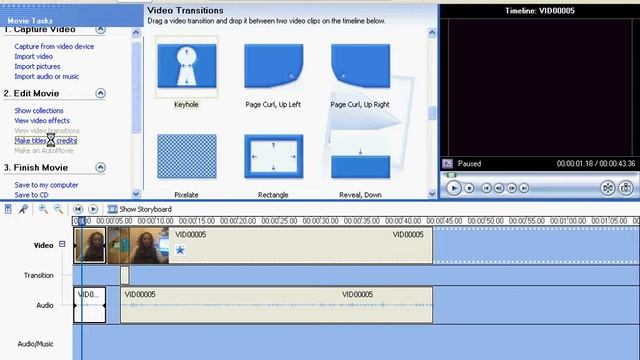This screenshot has width=640, height=360.
Task: Switch to Show Storyboard view
Action: (140, 209)
